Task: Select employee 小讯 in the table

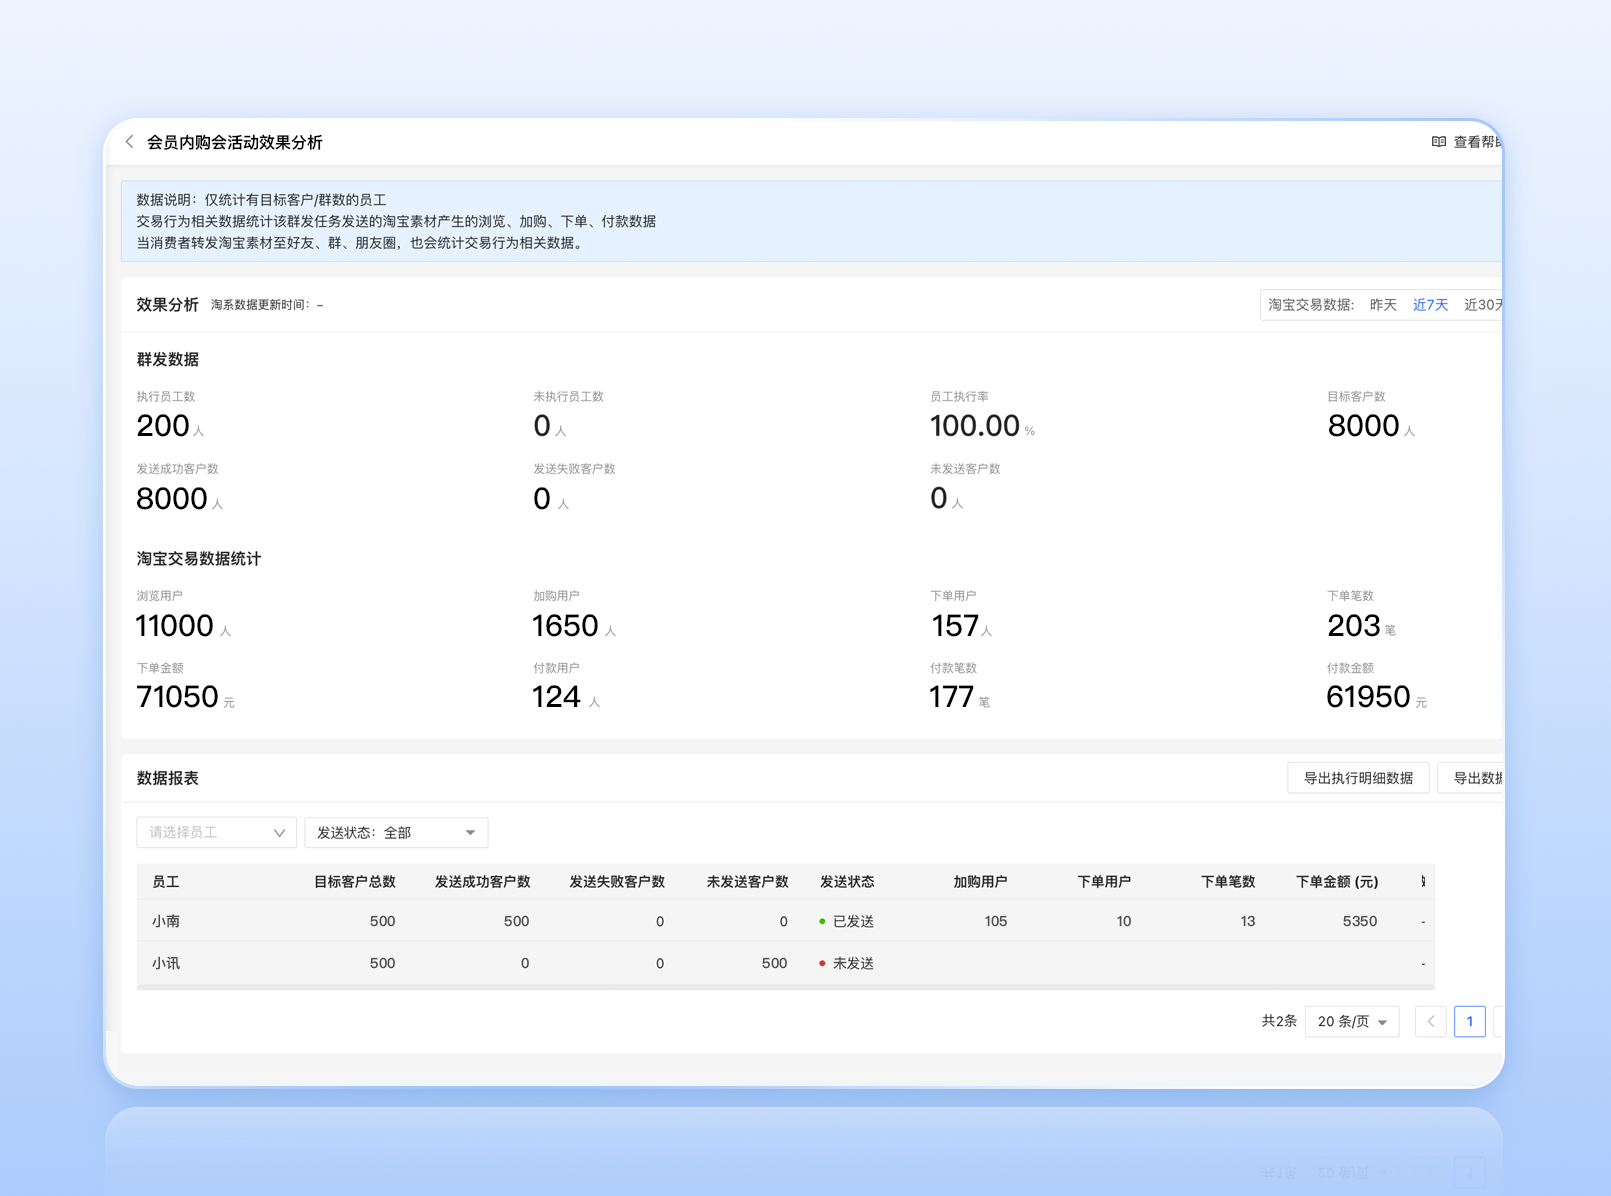Action: pos(166,963)
